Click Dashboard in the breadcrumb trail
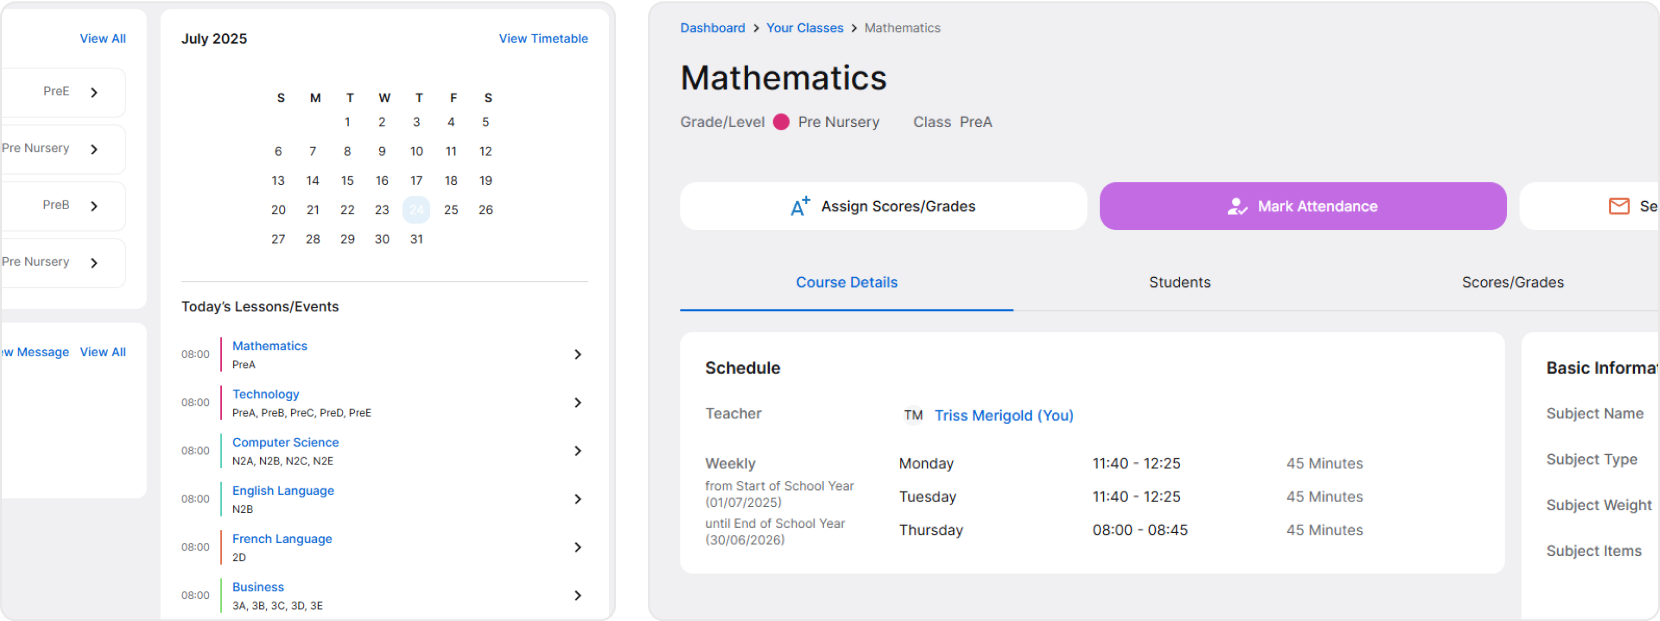The height and width of the screenshot is (621, 1660). coord(712,27)
